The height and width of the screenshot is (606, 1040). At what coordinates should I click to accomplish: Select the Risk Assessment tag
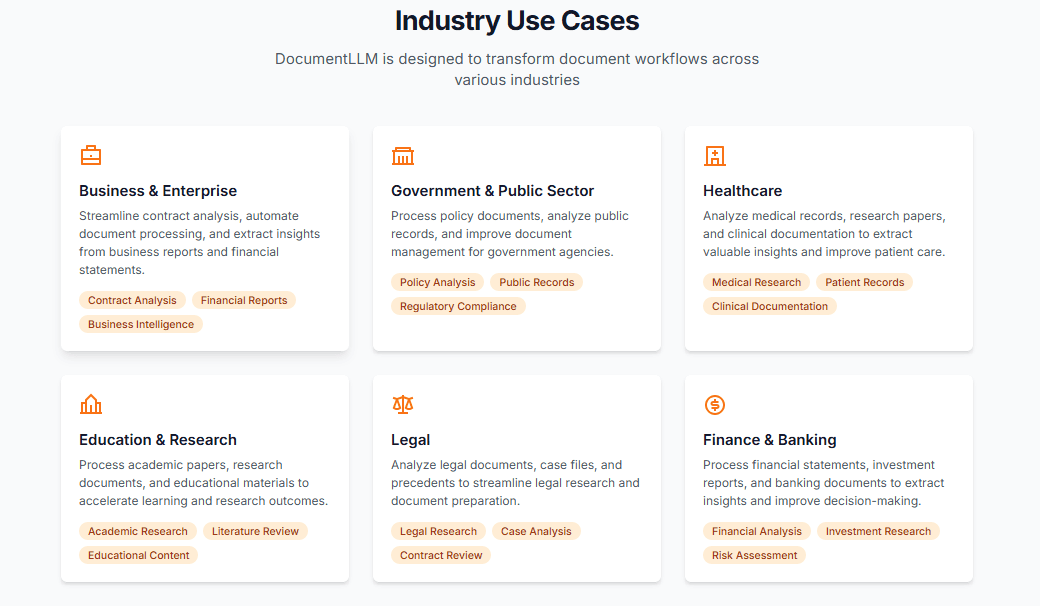pos(754,555)
